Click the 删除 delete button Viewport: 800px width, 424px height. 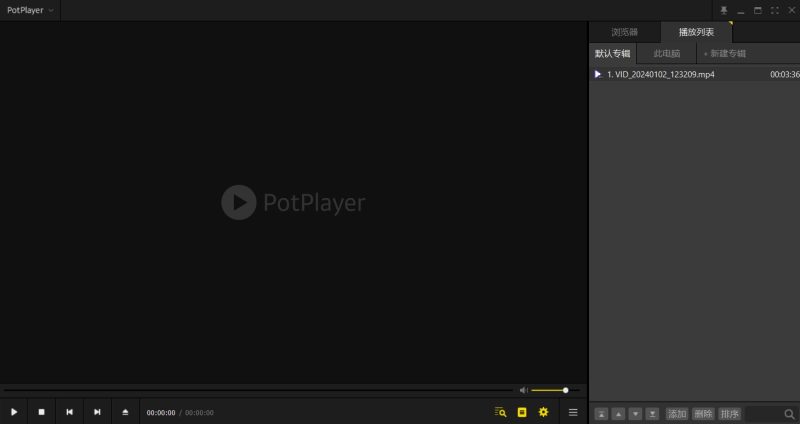point(703,414)
